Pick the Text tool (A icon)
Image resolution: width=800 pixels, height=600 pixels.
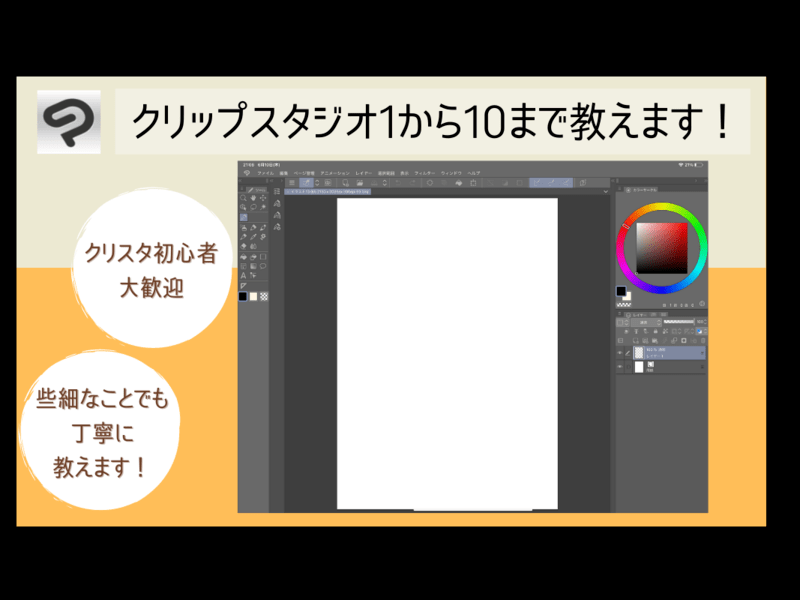pos(244,275)
